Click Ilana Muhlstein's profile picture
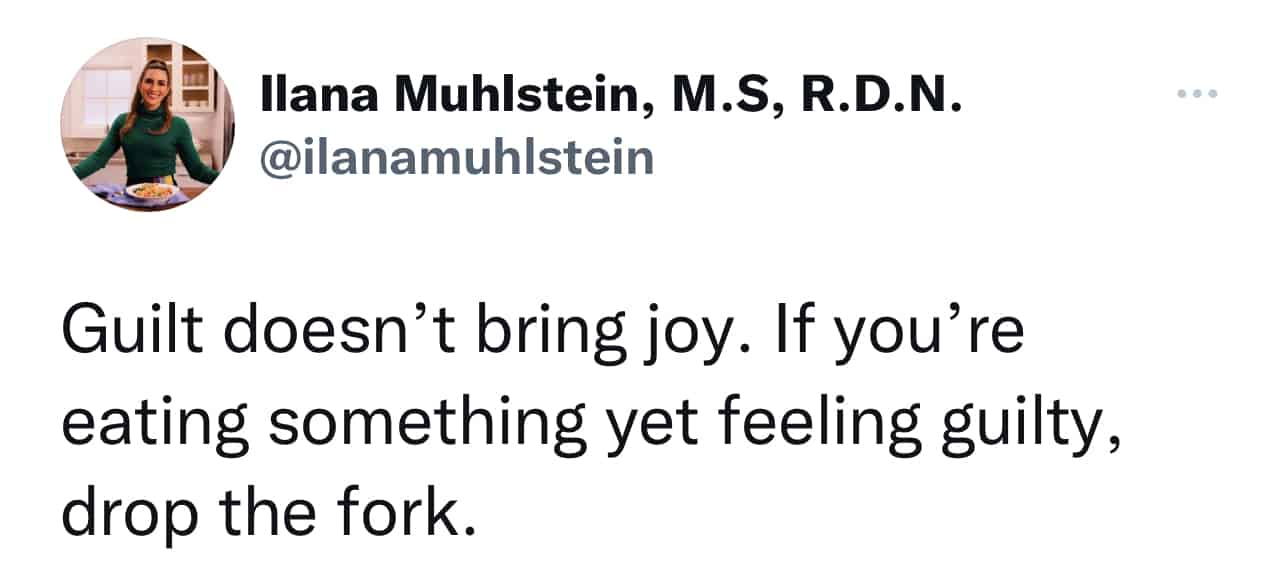This screenshot has height=584, width=1284. 147,124
